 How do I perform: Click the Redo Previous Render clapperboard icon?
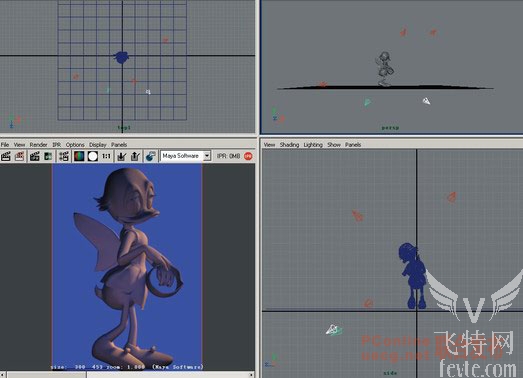click(x=6, y=156)
